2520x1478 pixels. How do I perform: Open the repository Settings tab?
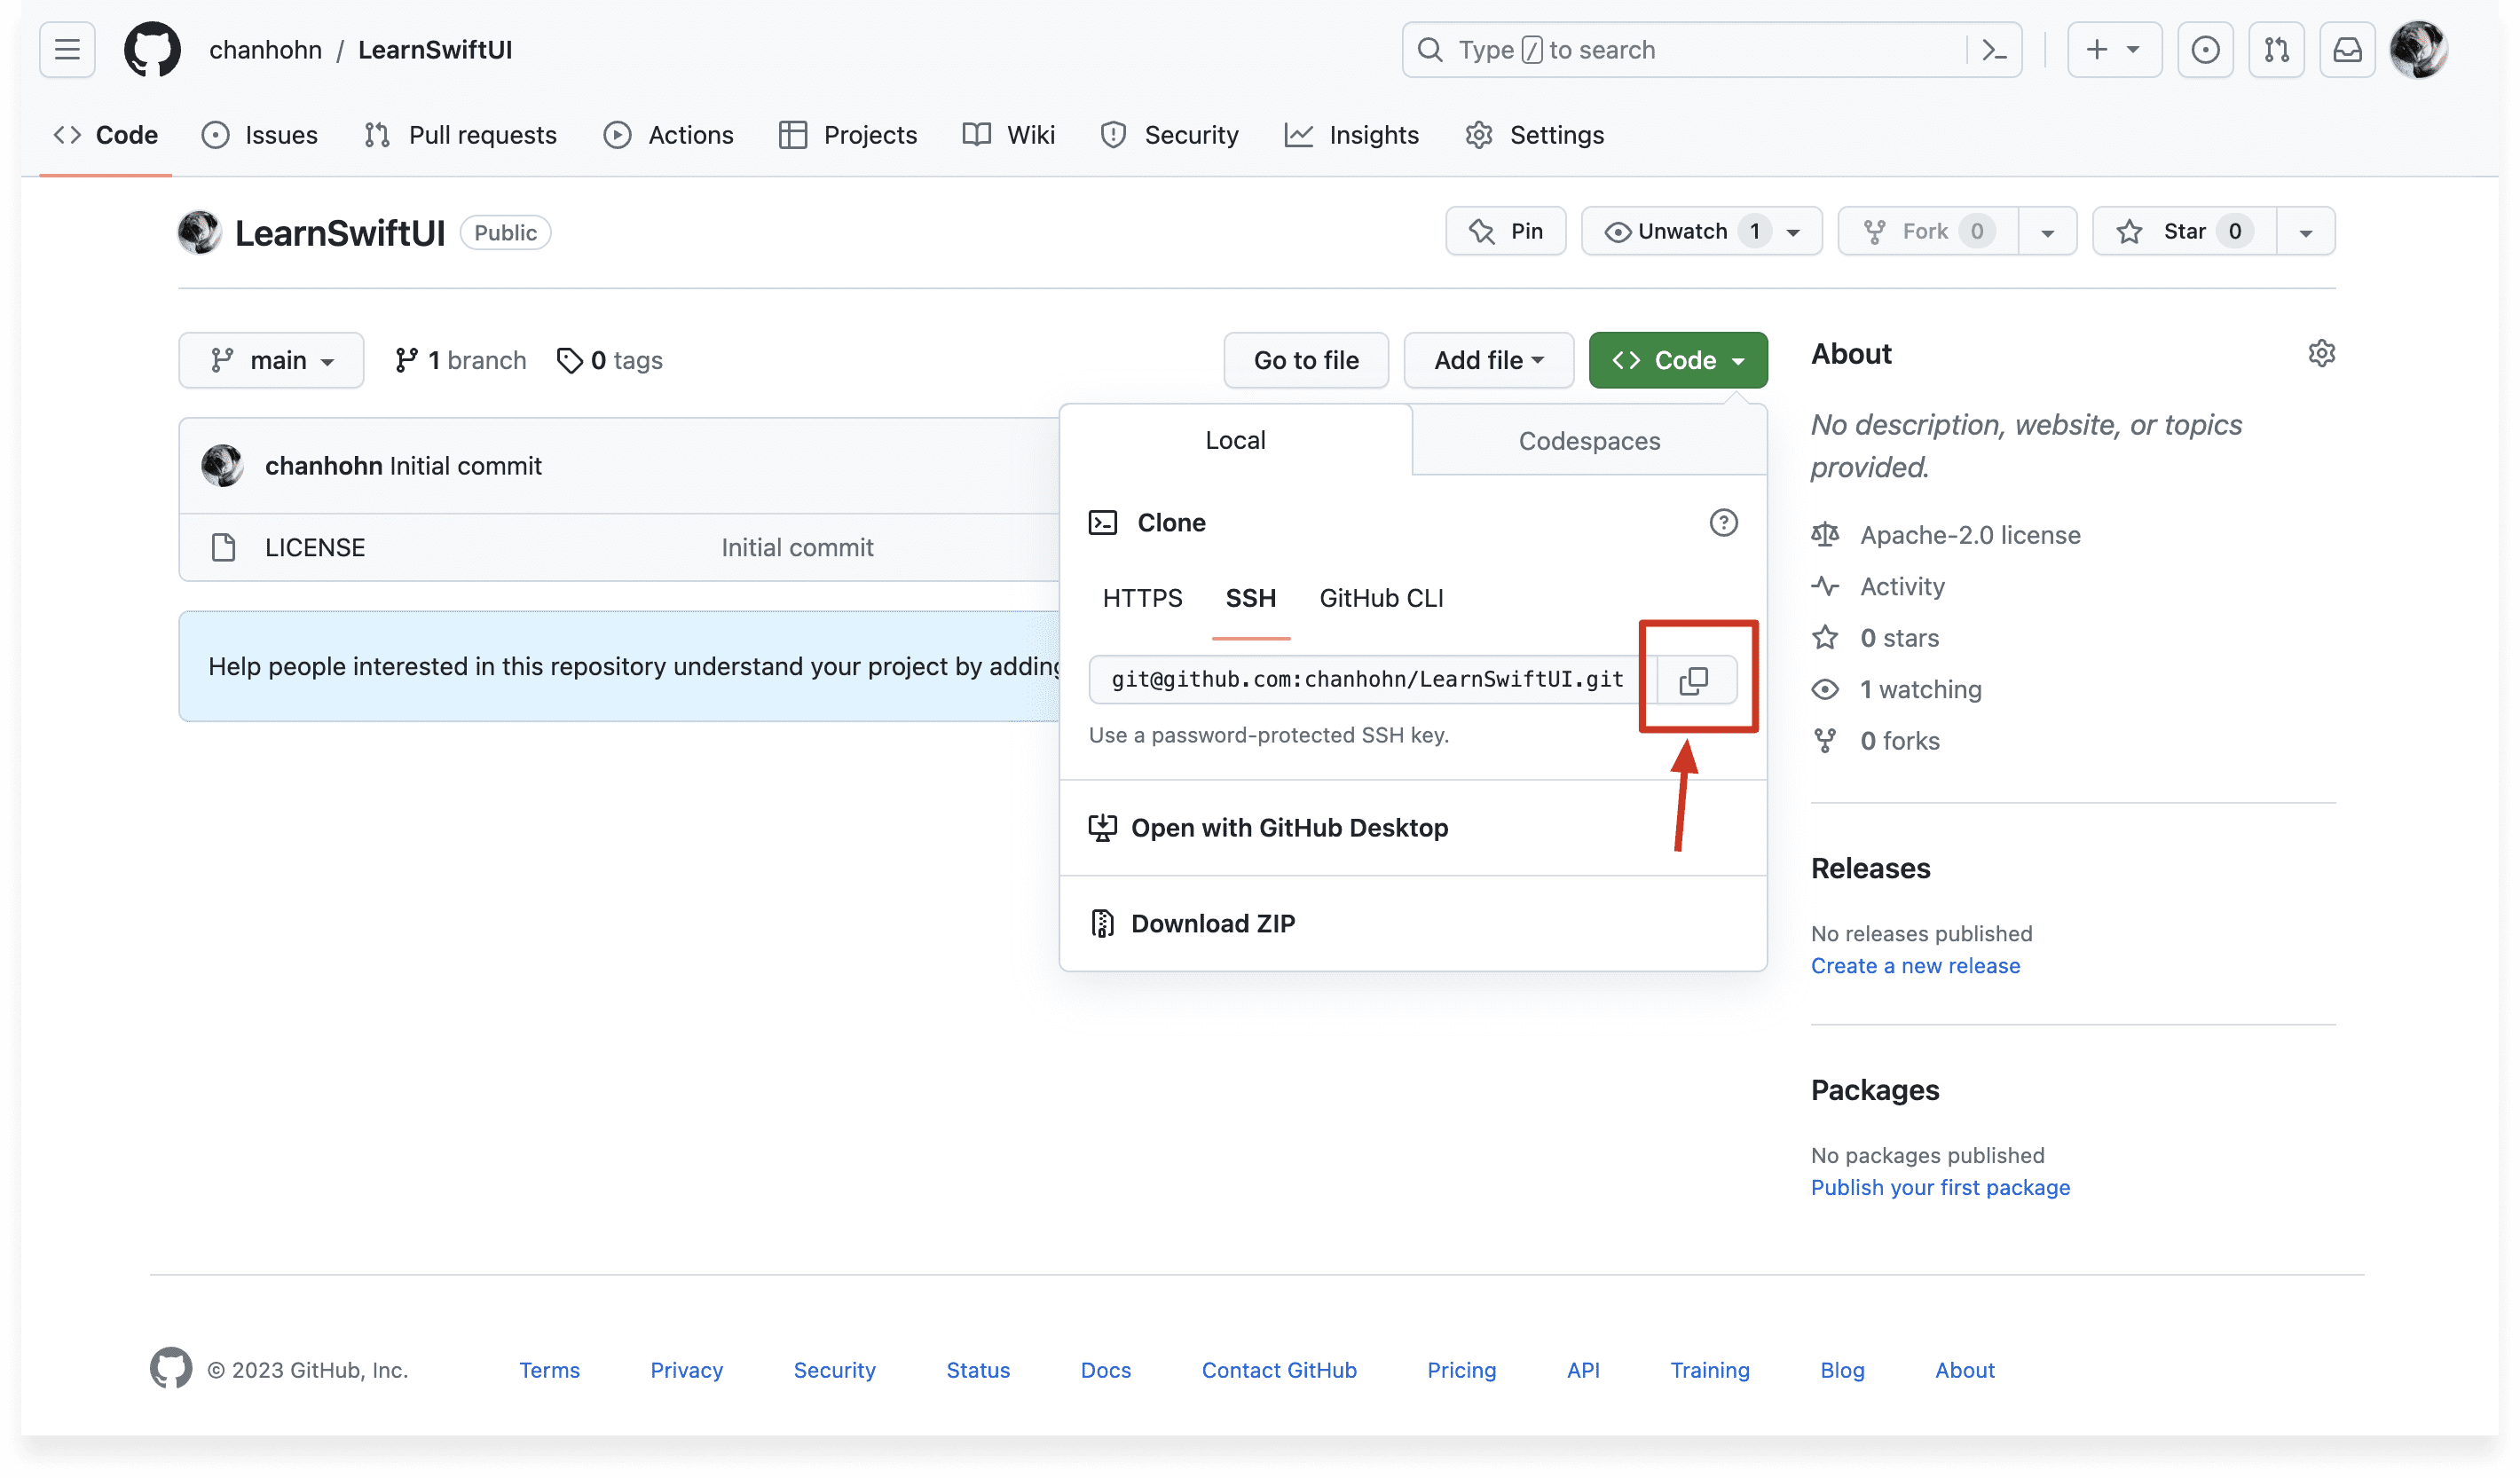point(1534,135)
